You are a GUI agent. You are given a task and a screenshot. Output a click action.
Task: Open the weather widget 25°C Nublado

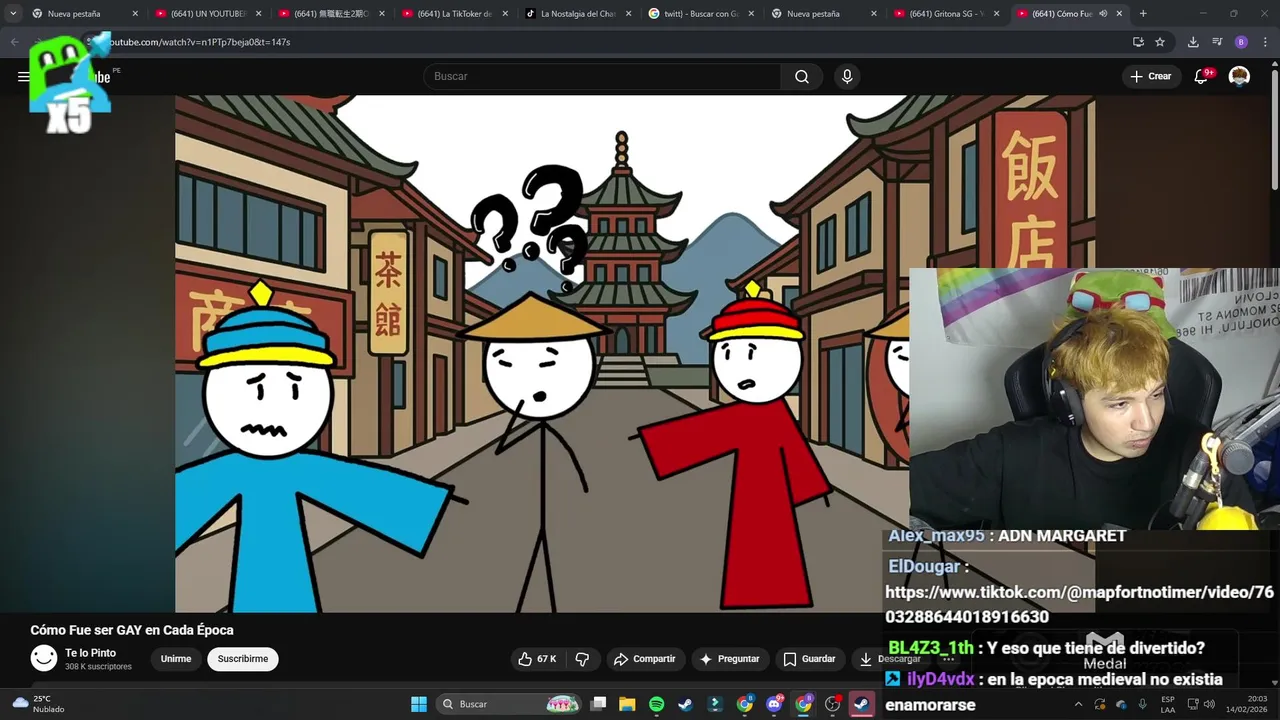click(x=40, y=704)
